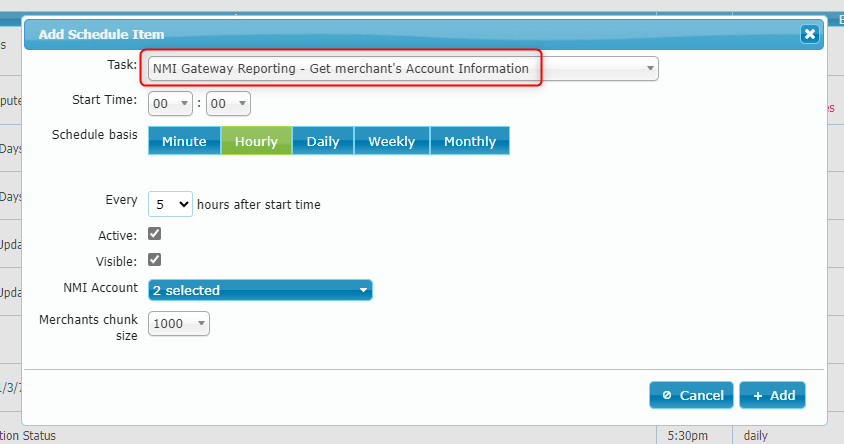844x444 pixels.
Task: Open the NMI Account multi-select dropdown
Action: click(260, 290)
